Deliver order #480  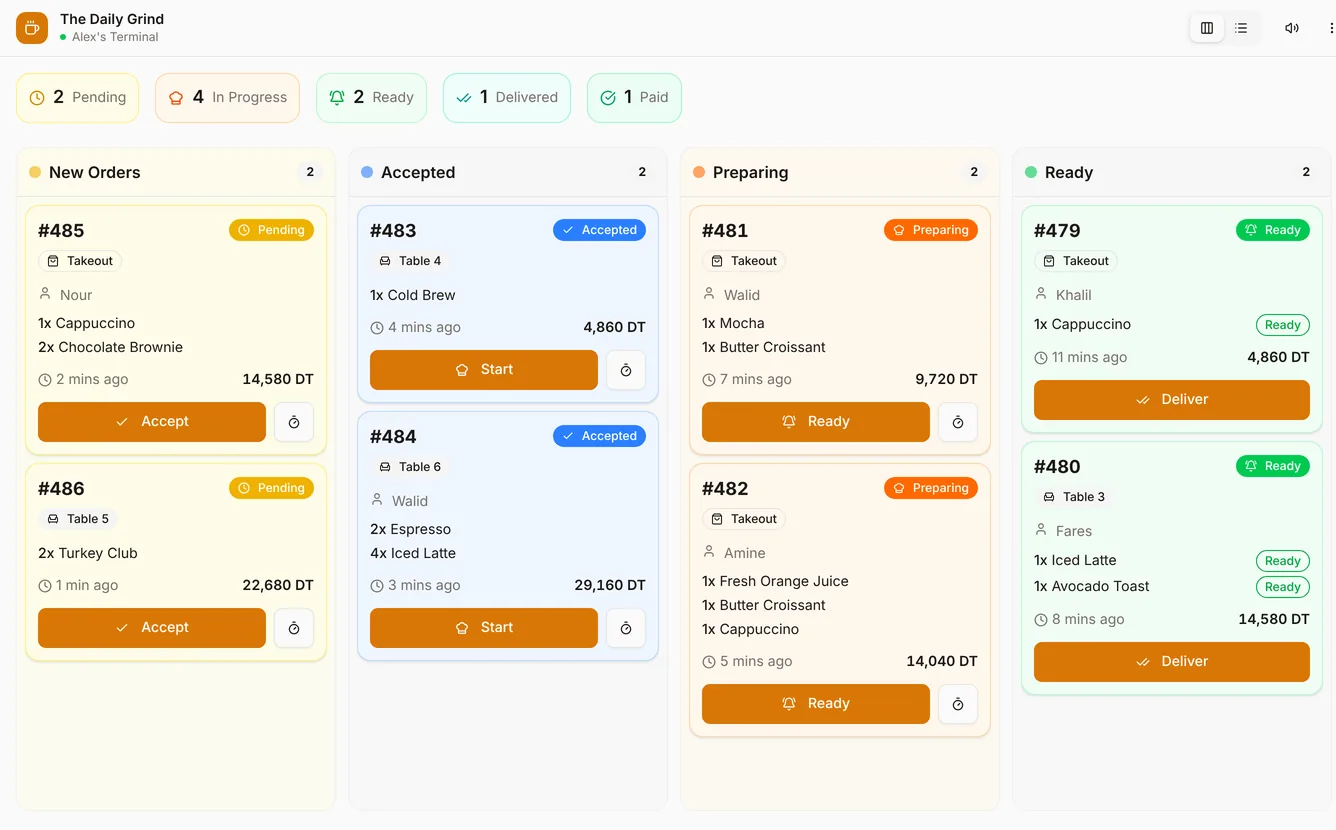(1172, 662)
